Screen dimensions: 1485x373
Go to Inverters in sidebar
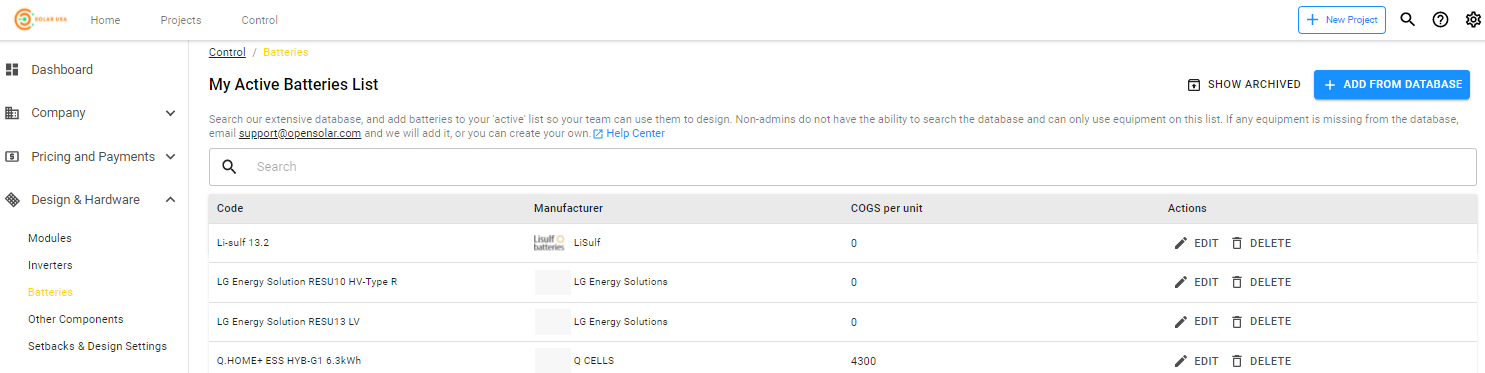[50, 265]
